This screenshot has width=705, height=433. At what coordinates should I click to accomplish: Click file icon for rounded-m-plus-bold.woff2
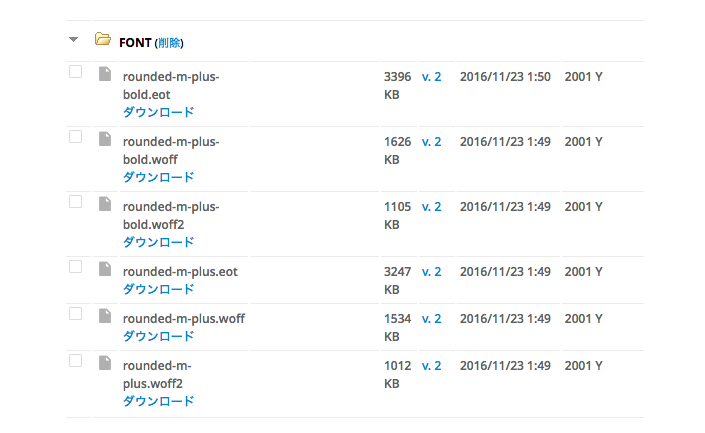point(104,203)
